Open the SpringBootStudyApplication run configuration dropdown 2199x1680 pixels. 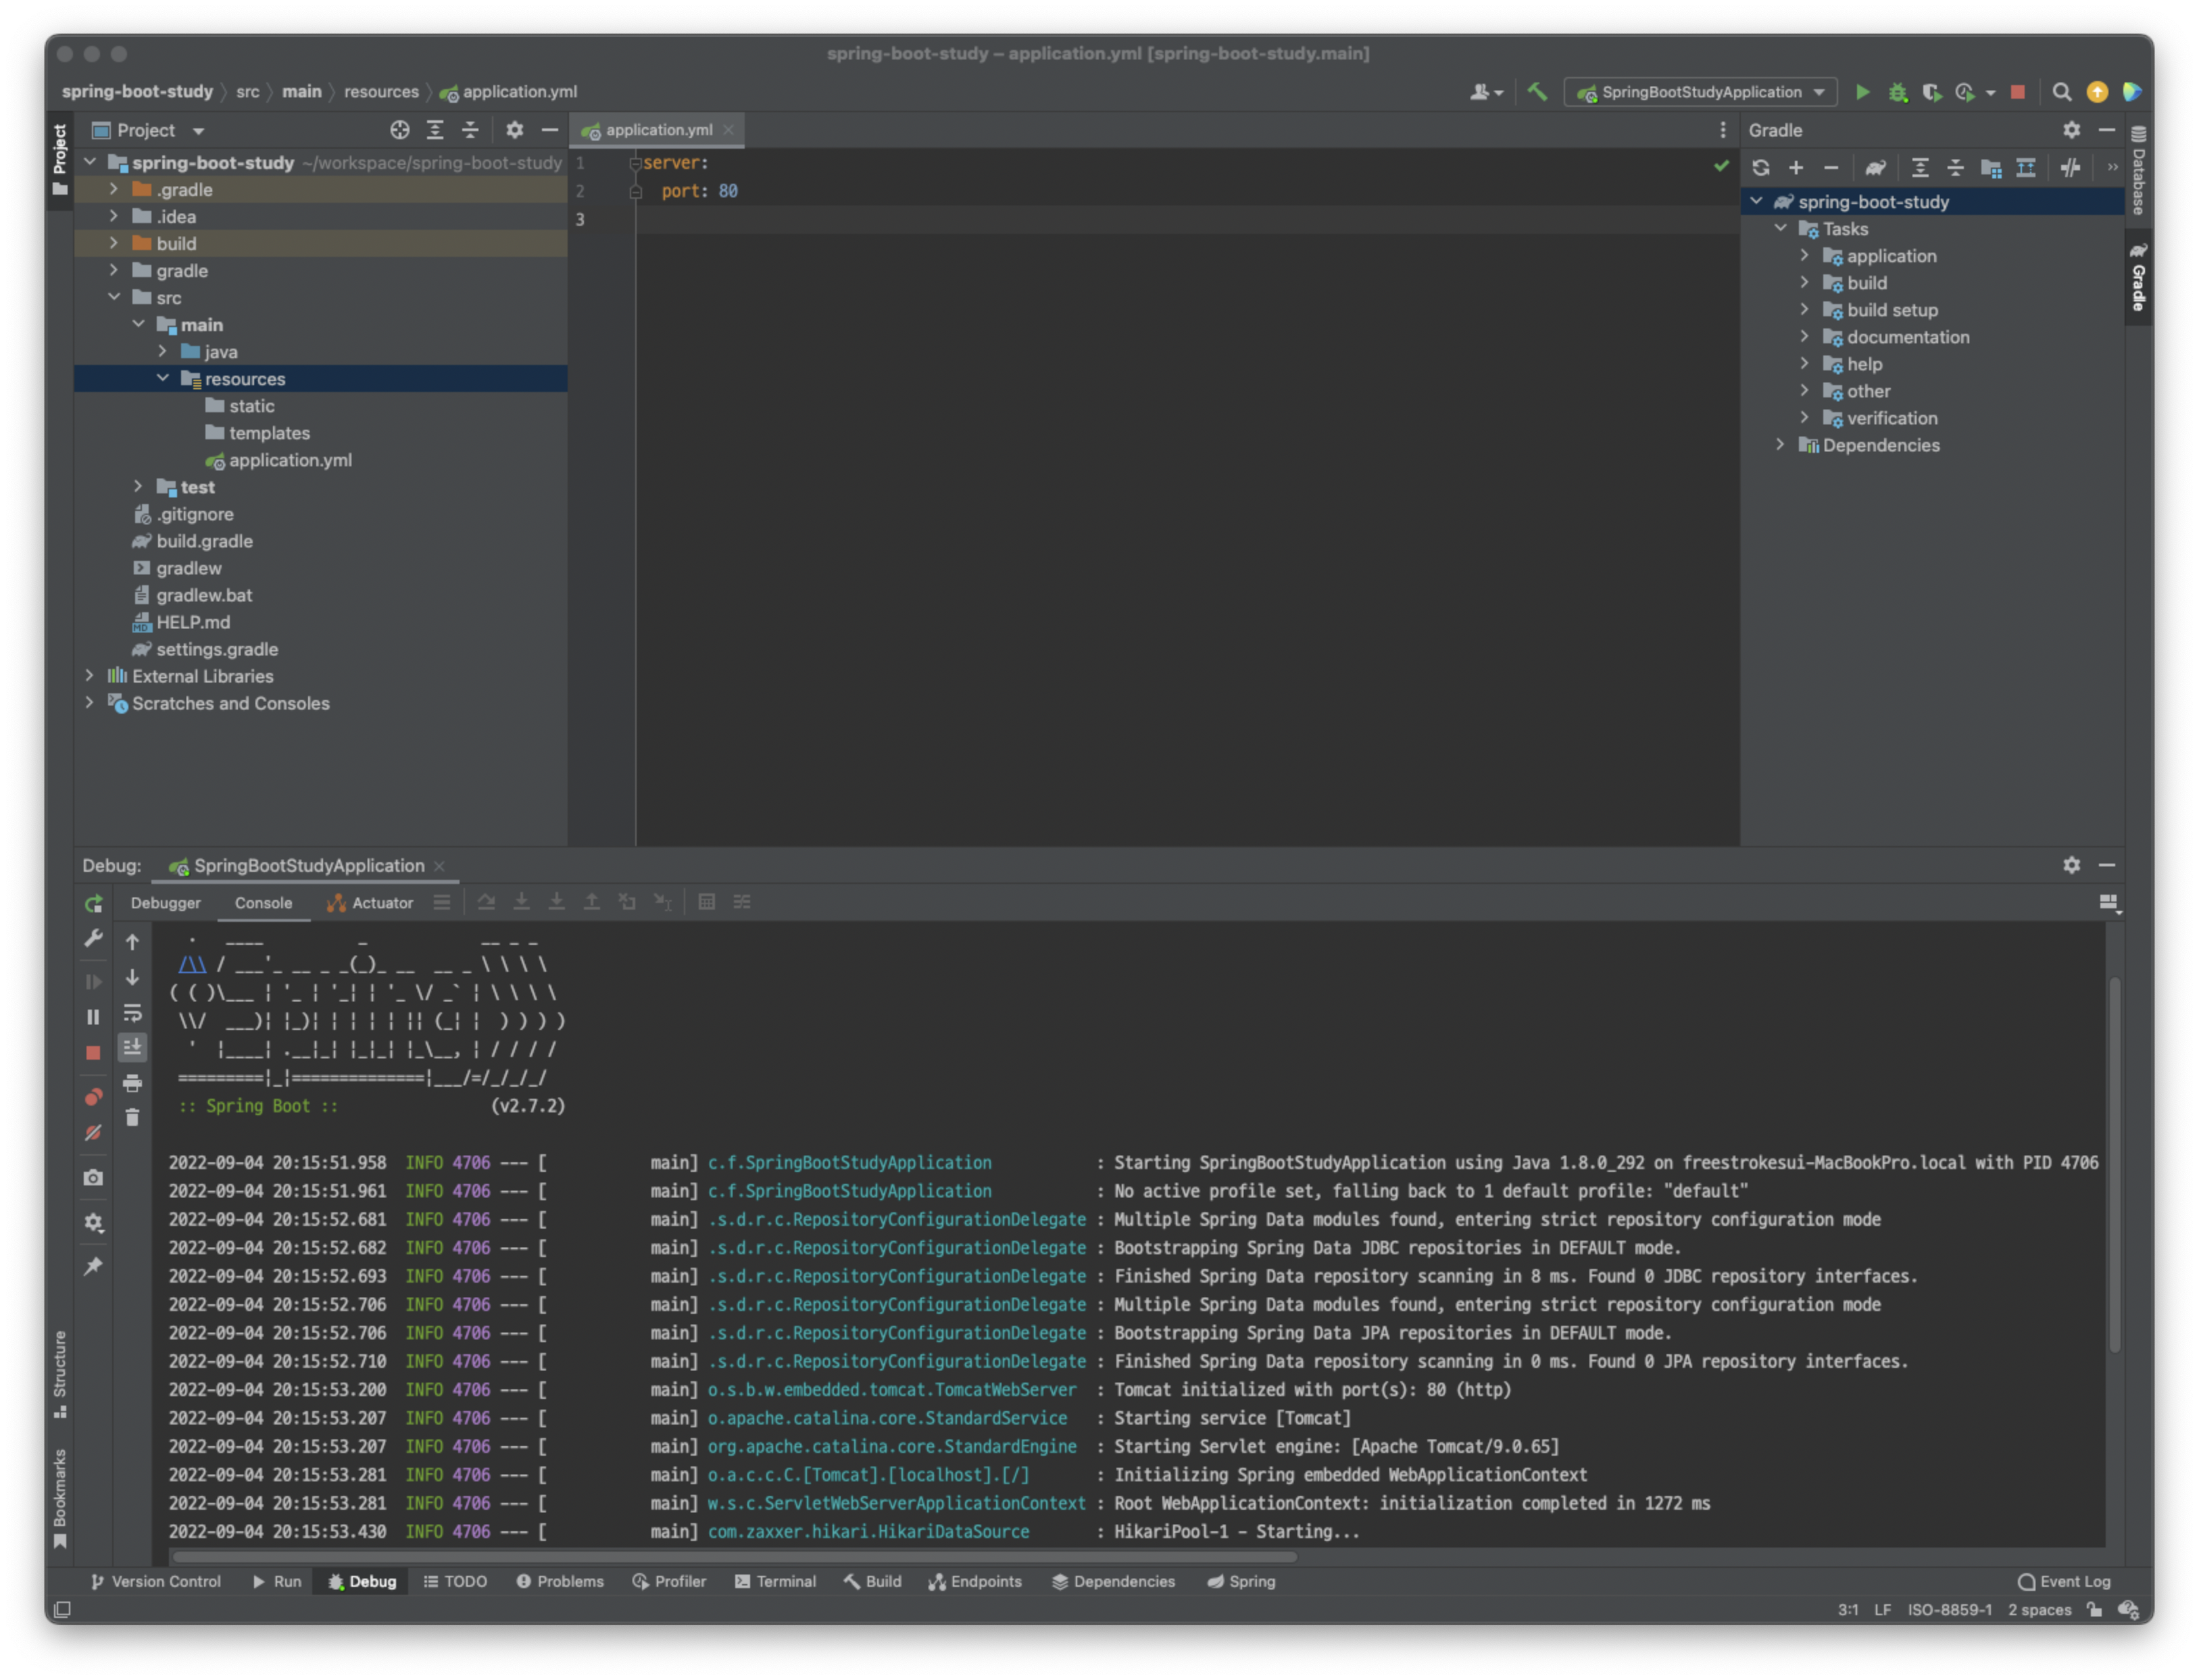[1700, 92]
